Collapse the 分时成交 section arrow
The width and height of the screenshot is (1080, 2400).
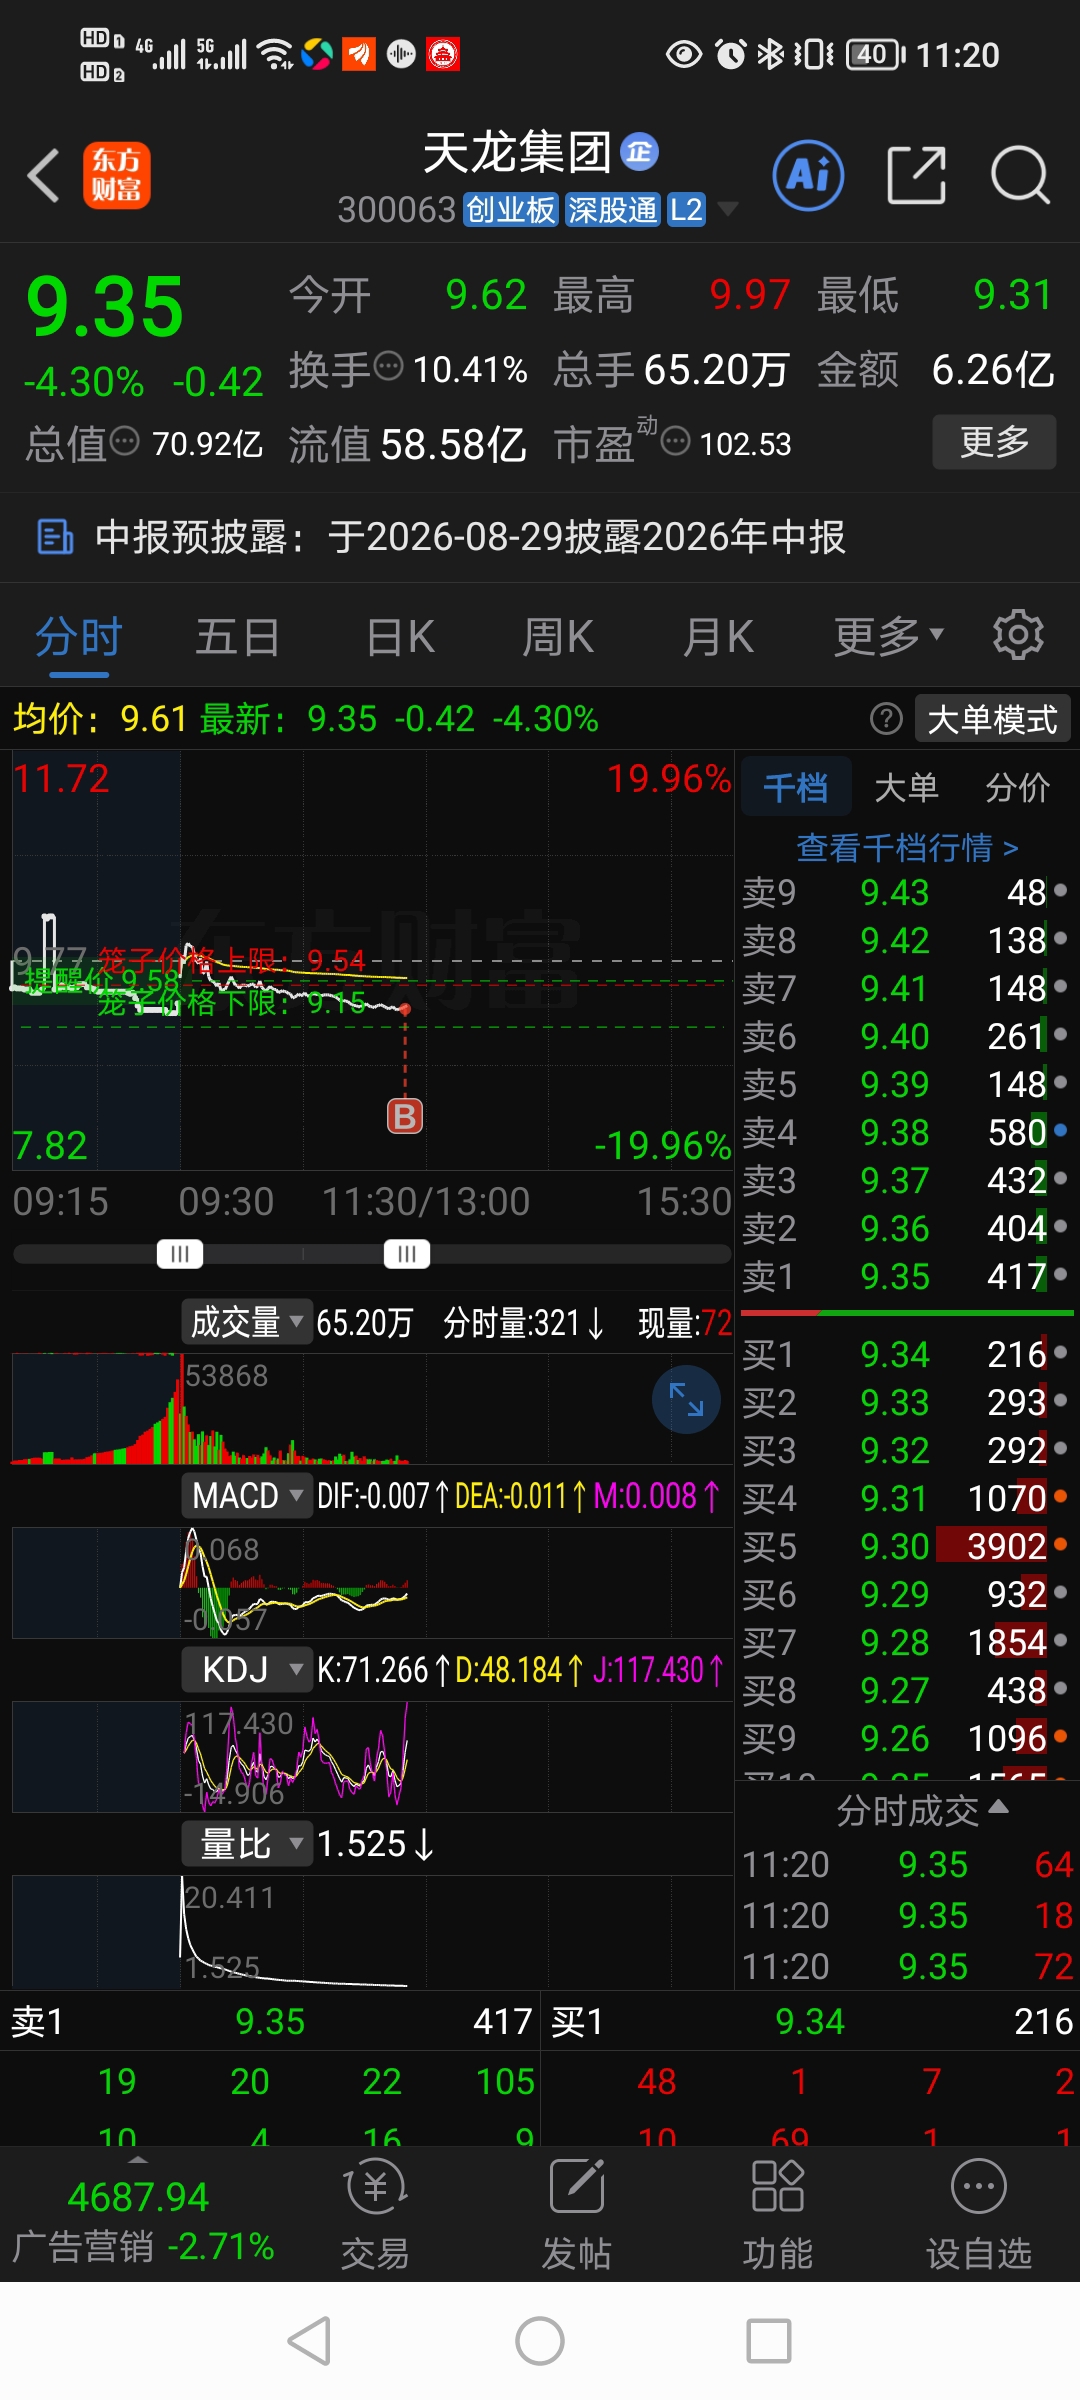tap(998, 1807)
